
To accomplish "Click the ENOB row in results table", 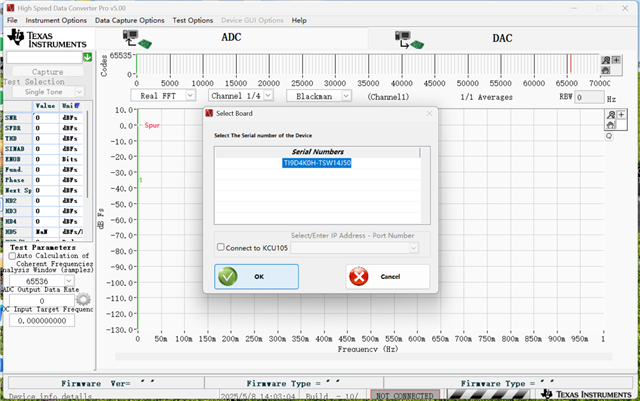I will click(44, 159).
